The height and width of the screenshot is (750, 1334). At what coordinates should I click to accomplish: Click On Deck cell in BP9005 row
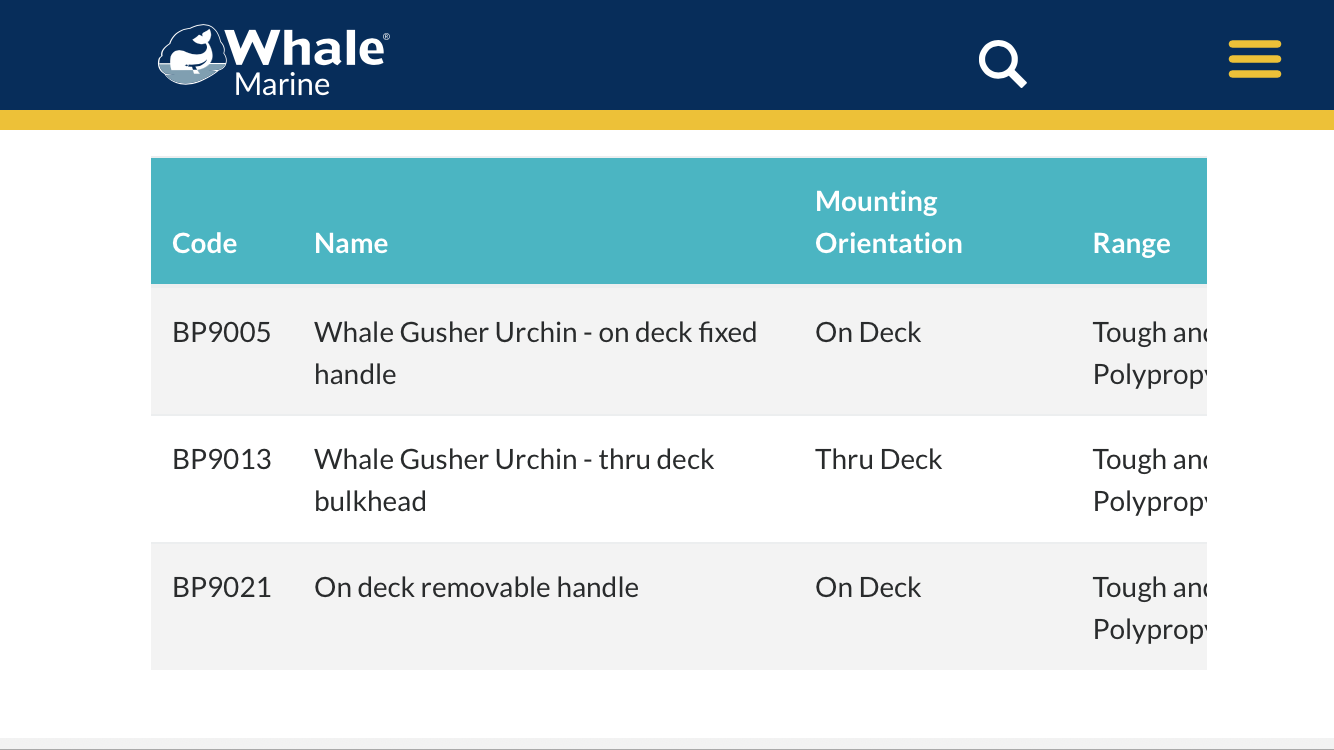[868, 332]
